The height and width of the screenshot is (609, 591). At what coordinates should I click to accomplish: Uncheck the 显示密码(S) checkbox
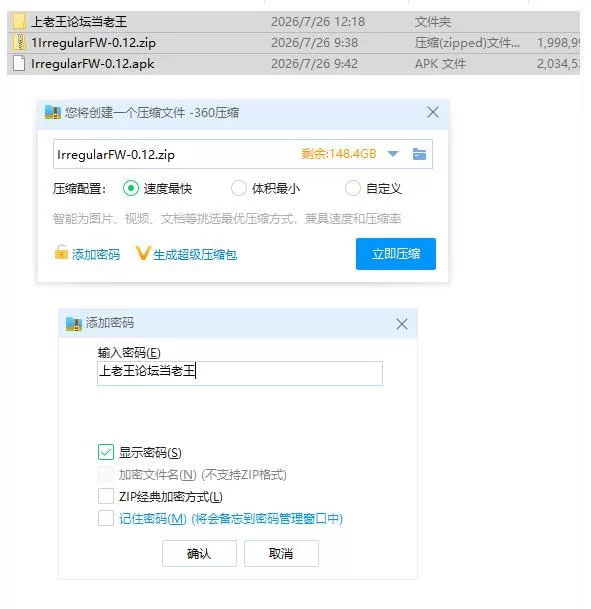pyautogui.click(x=106, y=452)
